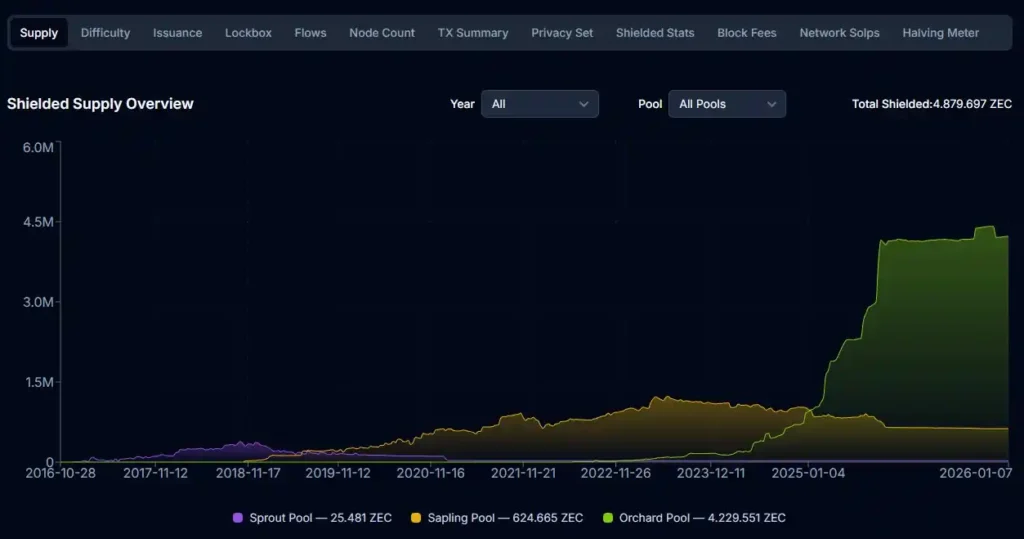The width and height of the screenshot is (1024, 539).
Task: Click the green Orchard Pool color swatch
Action: click(x=608, y=518)
